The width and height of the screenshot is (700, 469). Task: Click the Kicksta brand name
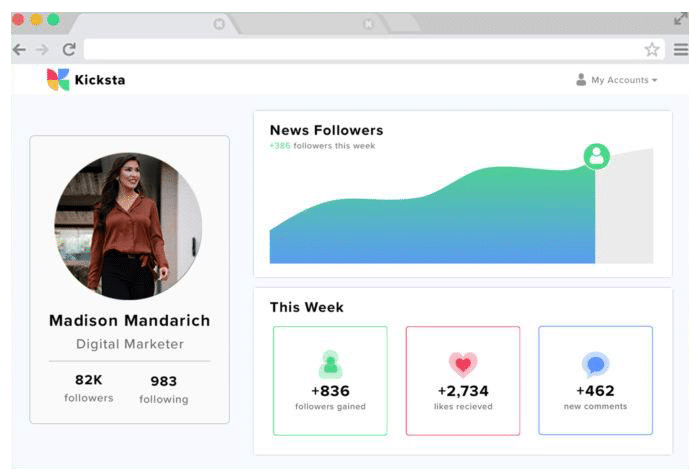[x=100, y=80]
